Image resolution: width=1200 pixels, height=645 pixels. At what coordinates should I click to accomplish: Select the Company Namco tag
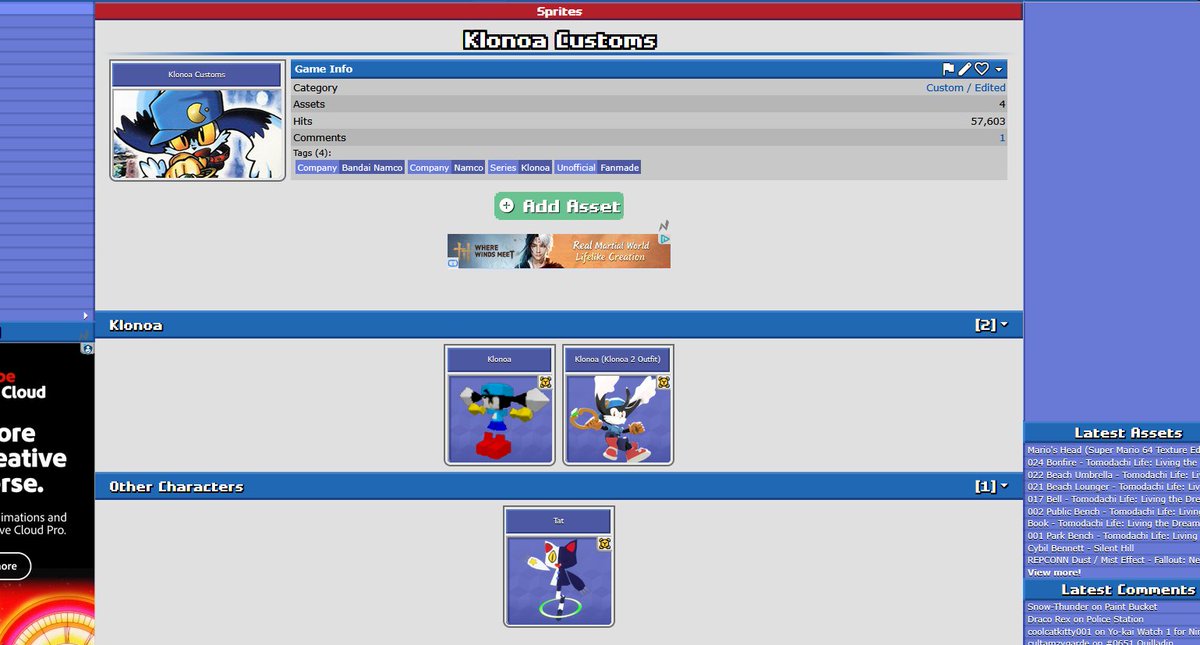point(447,168)
